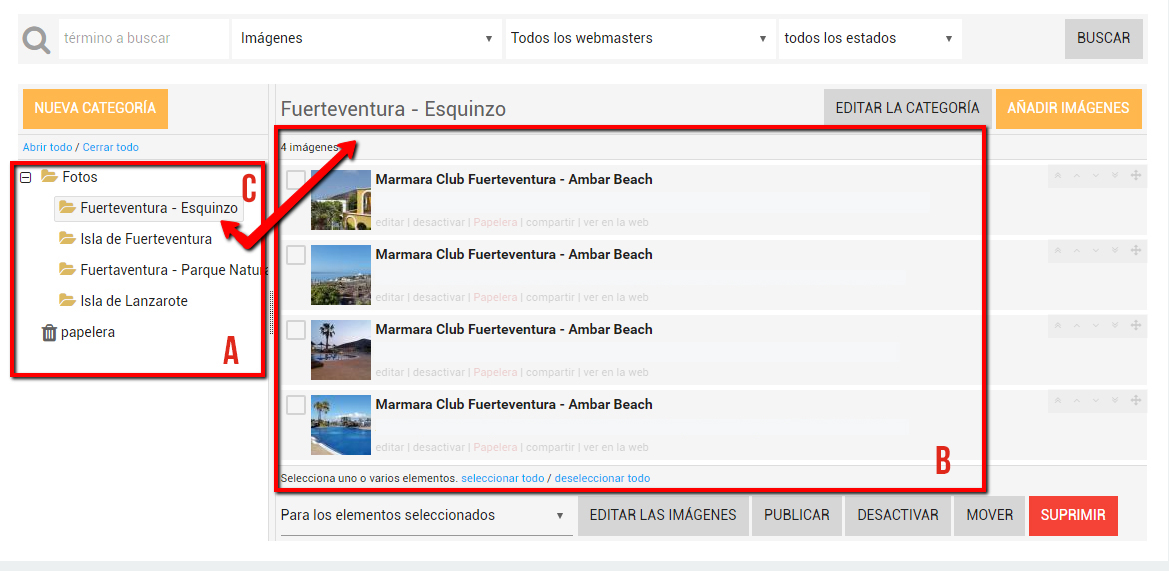Image resolution: width=1169 pixels, height=571 pixels.
Task: Move fourth image row (blue pool) up one
Action: [1076, 400]
